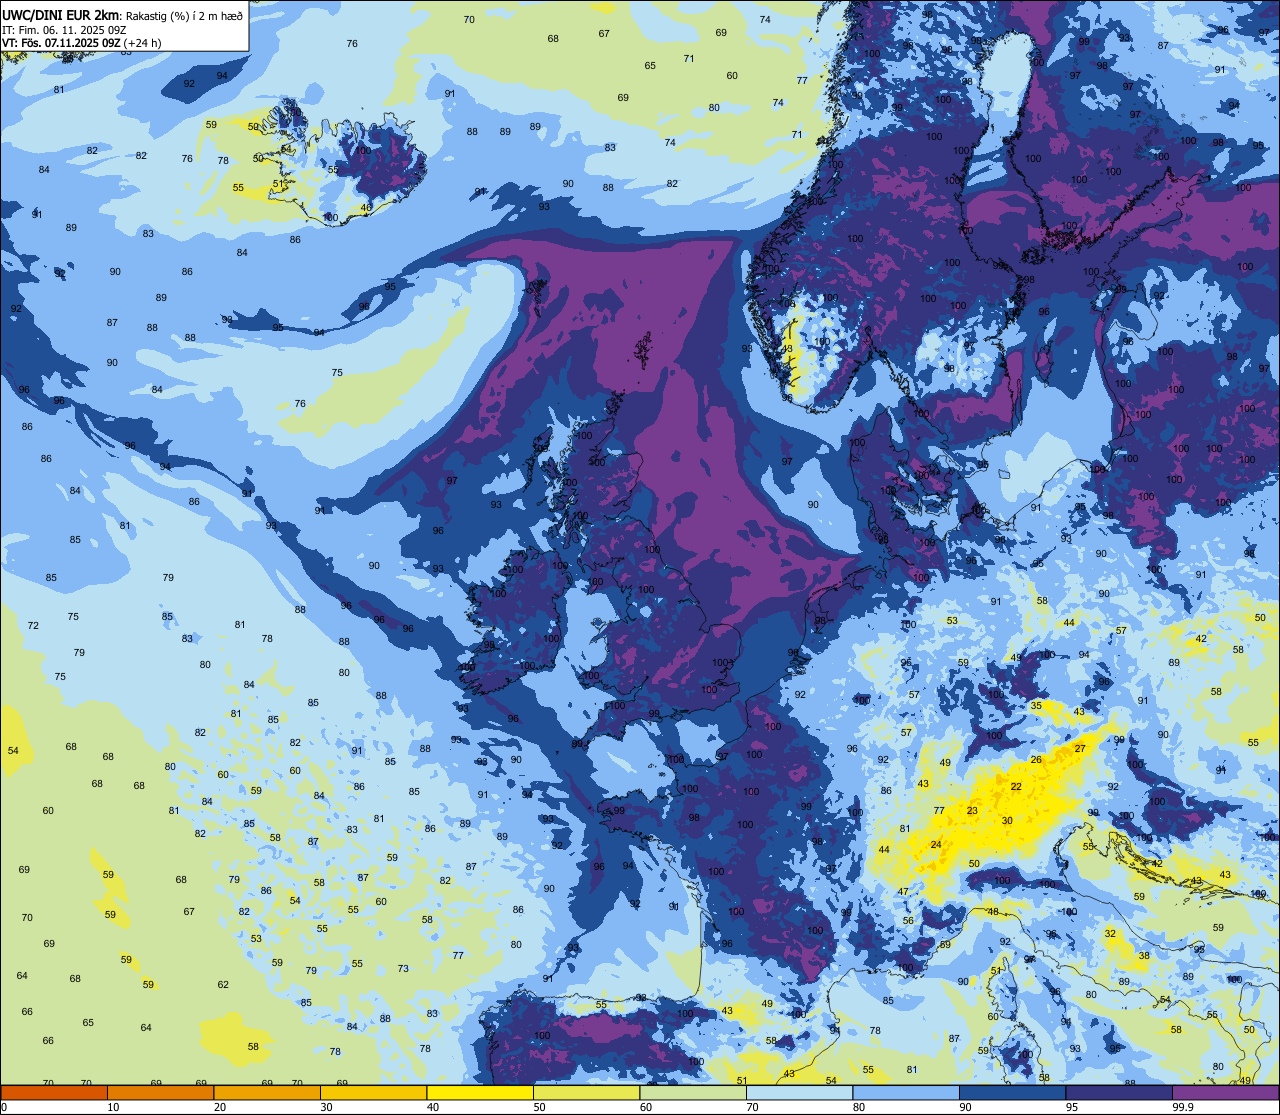
Task: Click the legend tick label 20
Action: [220, 1107]
